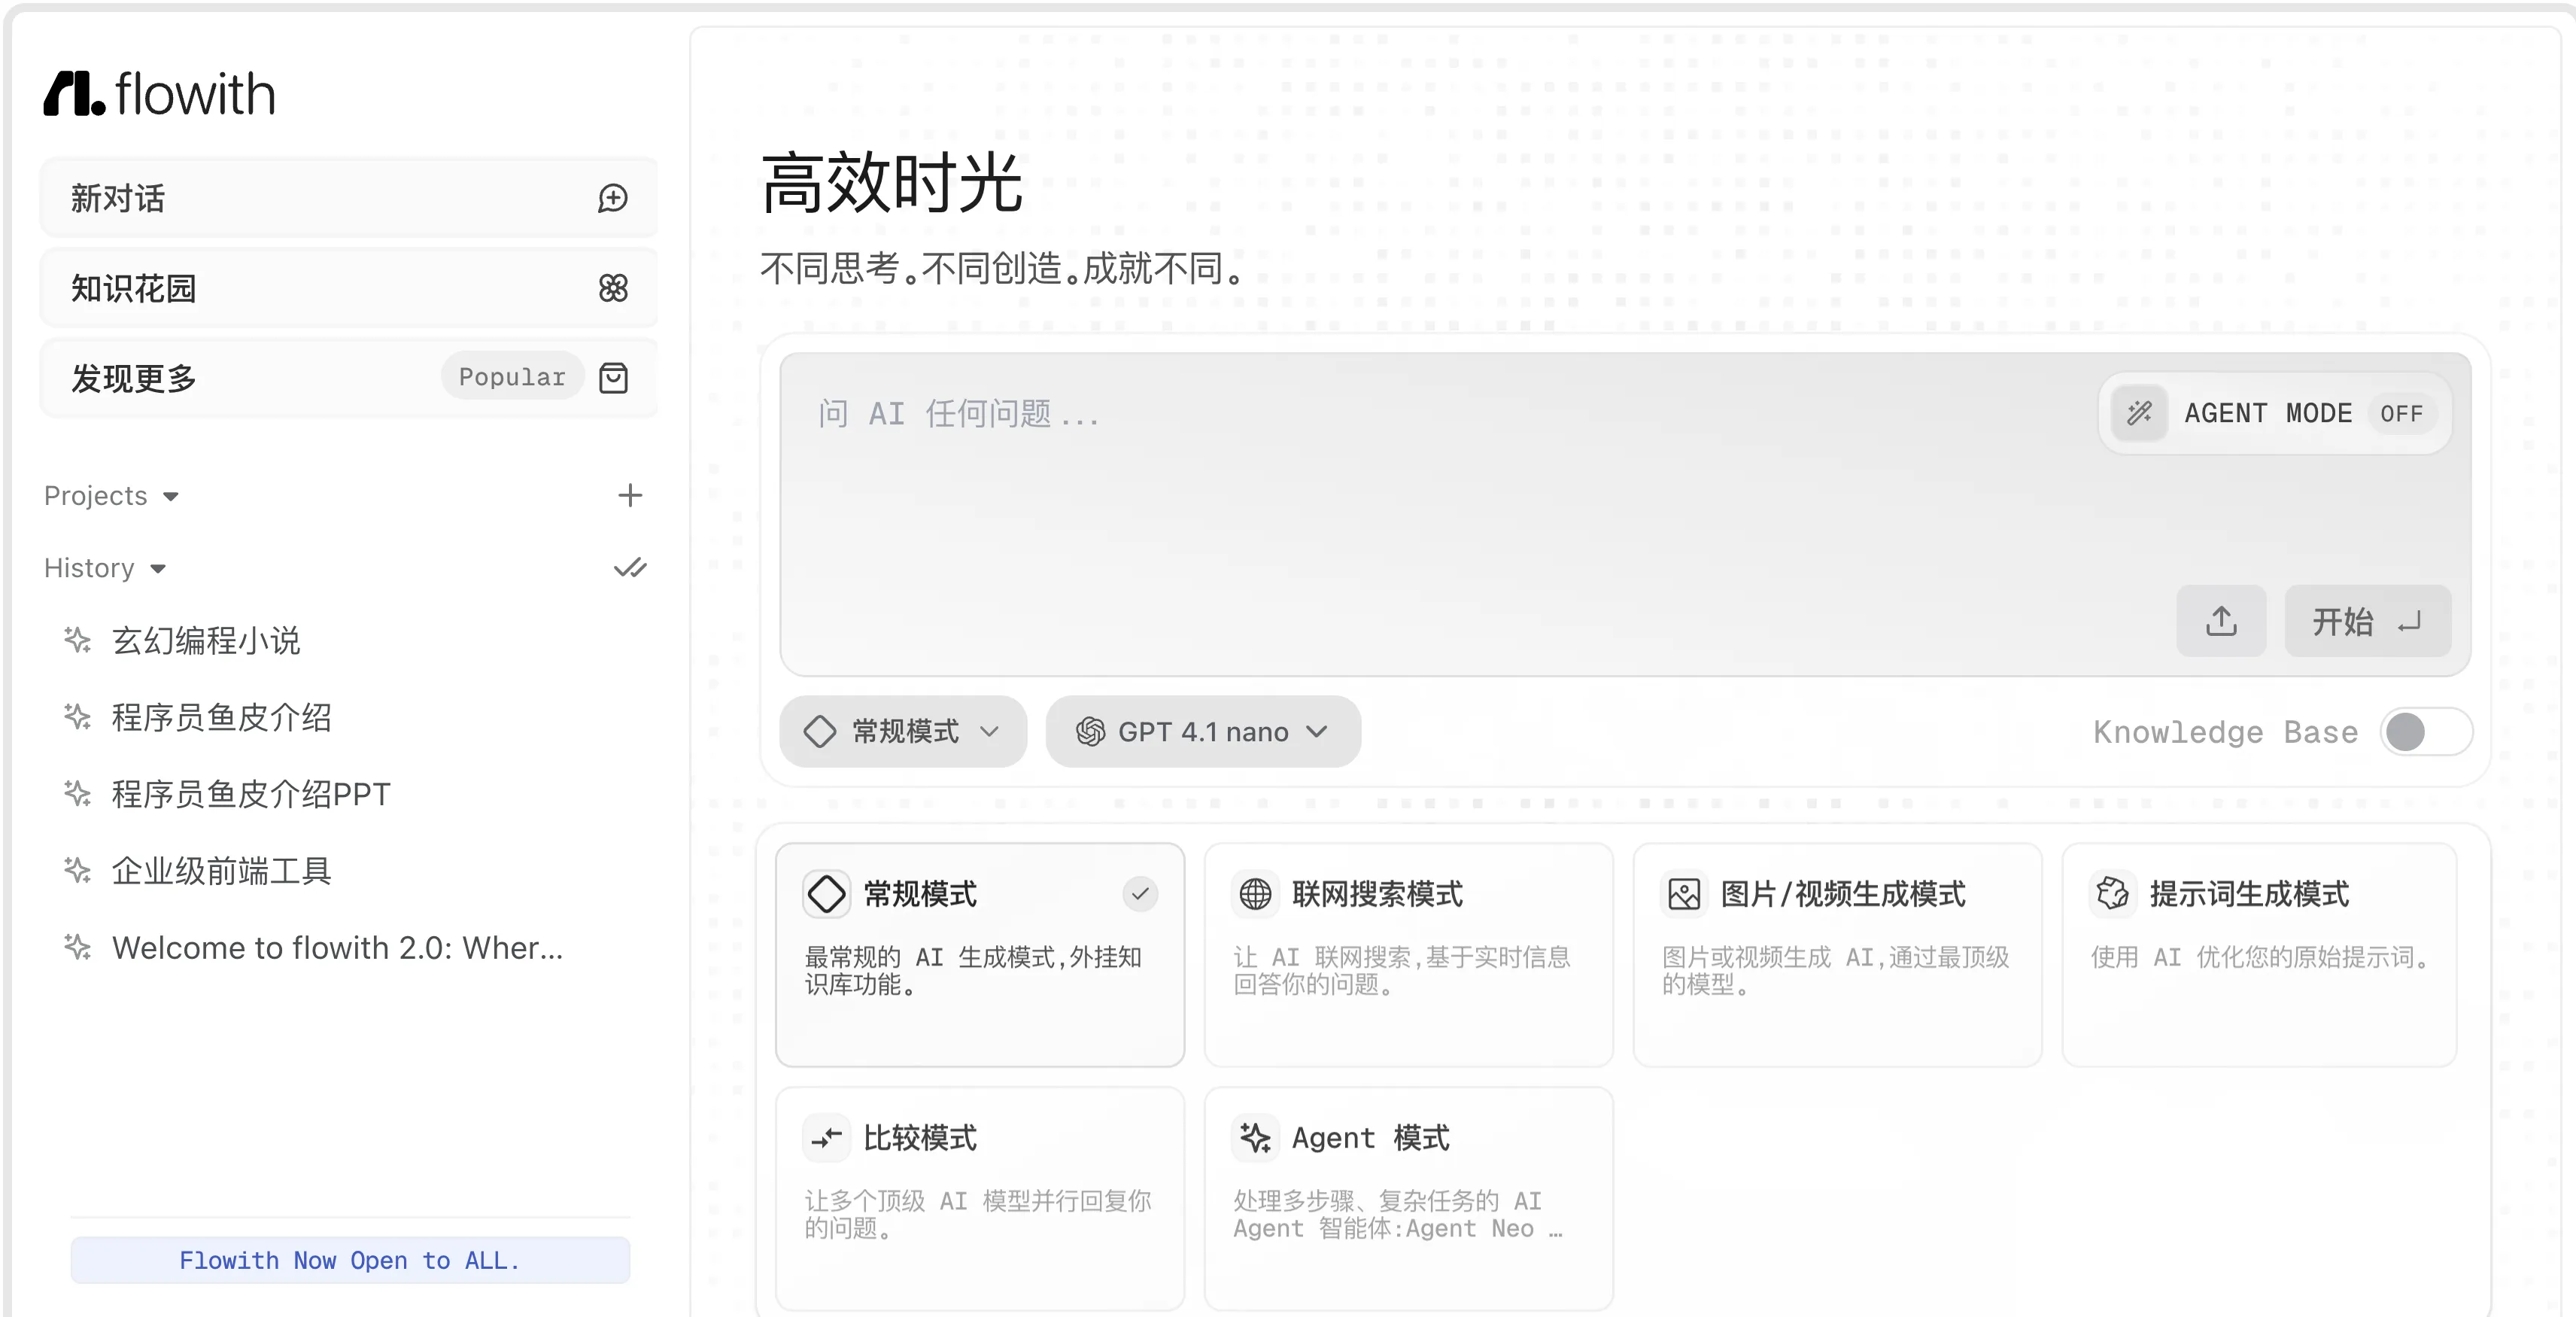Collapse the Projects section arrow
The height and width of the screenshot is (1317, 2576).
tap(171, 497)
